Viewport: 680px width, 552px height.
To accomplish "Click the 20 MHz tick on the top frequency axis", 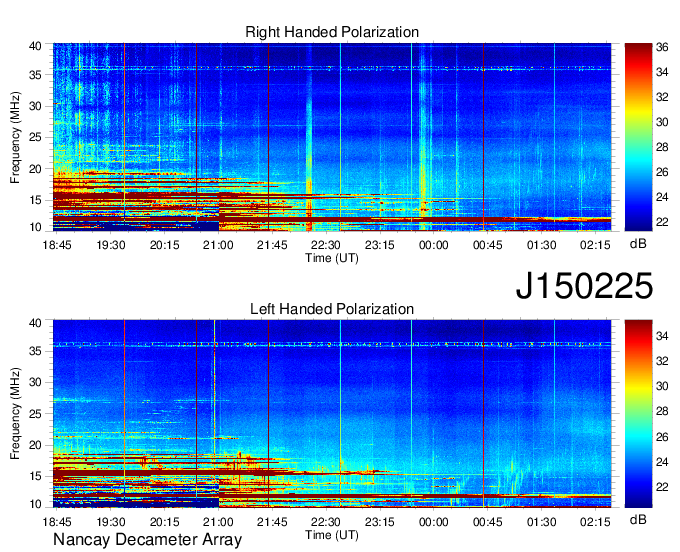I will [35, 169].
